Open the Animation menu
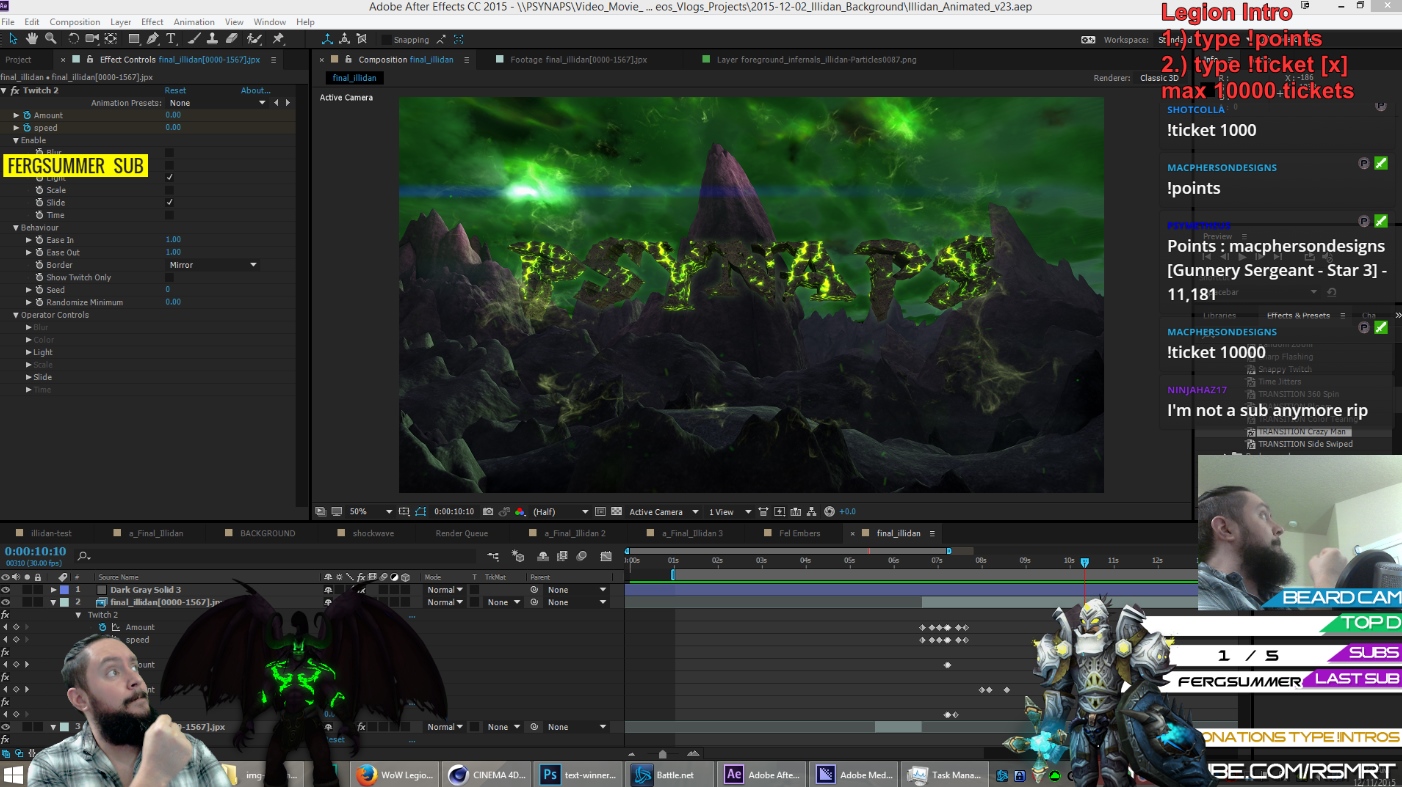Screen dimensions: 1402x787 [194, 22]
